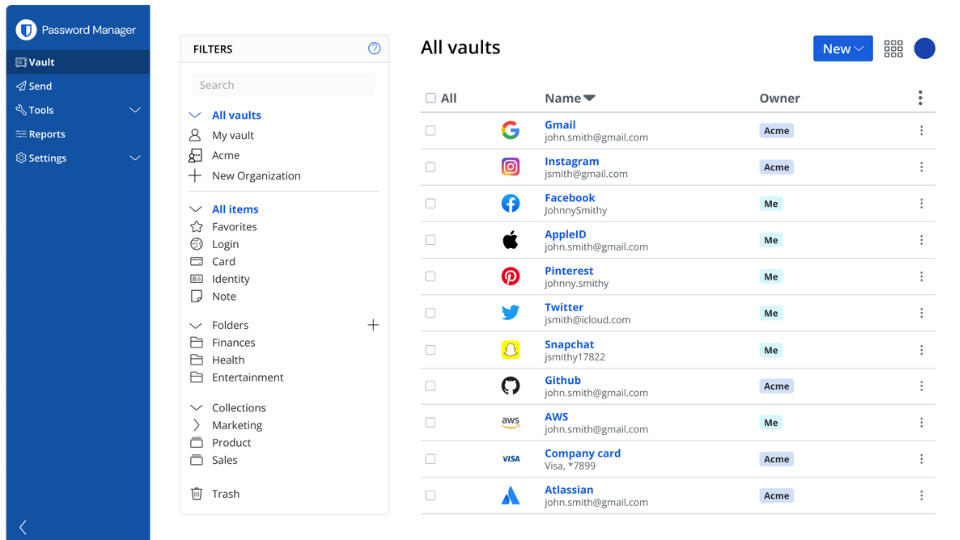Check the select All checkbox
Viewport: 960px width, 540px height.
pos(431,98)
